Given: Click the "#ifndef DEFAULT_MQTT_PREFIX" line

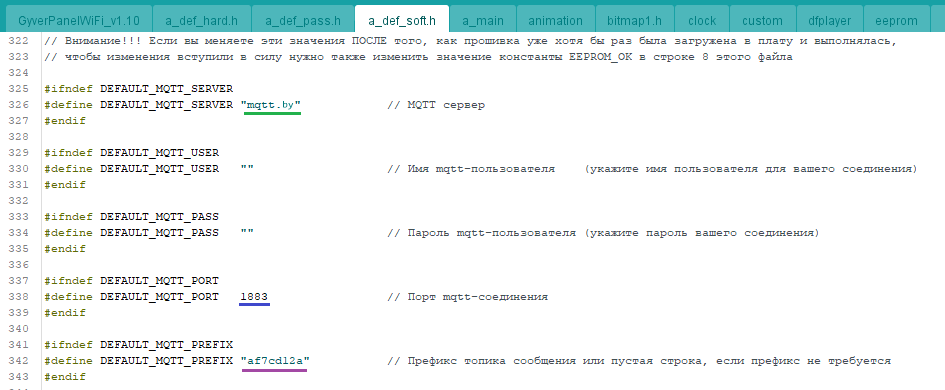Looking at the screenshot, I should pos(138,345).
